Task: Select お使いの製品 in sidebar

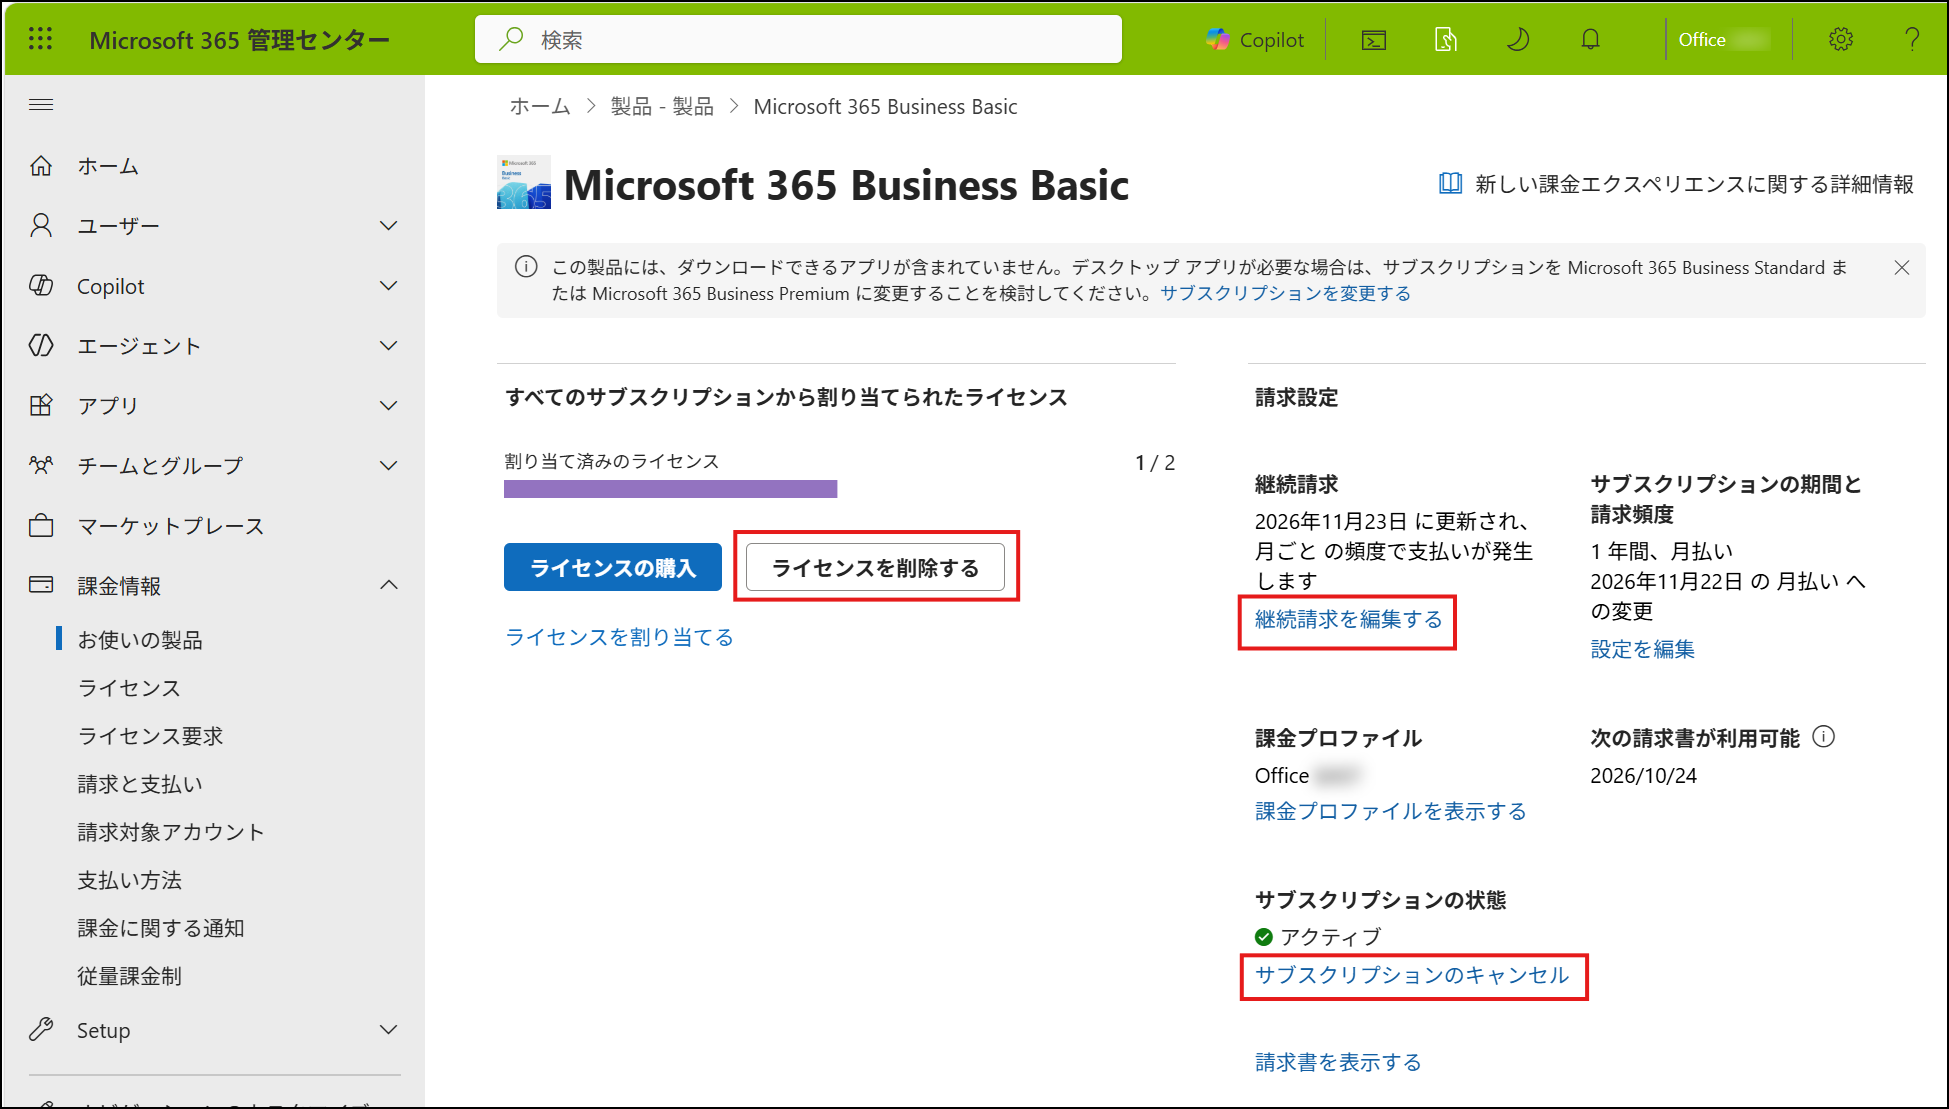Action: [x=140, y=640]
